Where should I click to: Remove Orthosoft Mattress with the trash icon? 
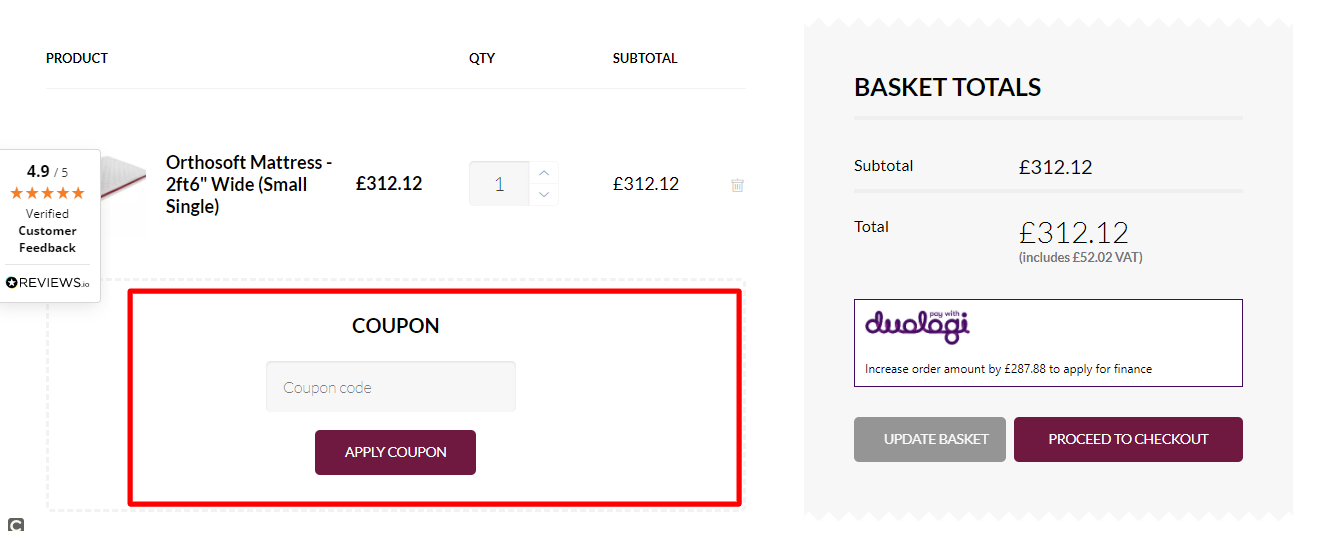[x=737, y=185]
